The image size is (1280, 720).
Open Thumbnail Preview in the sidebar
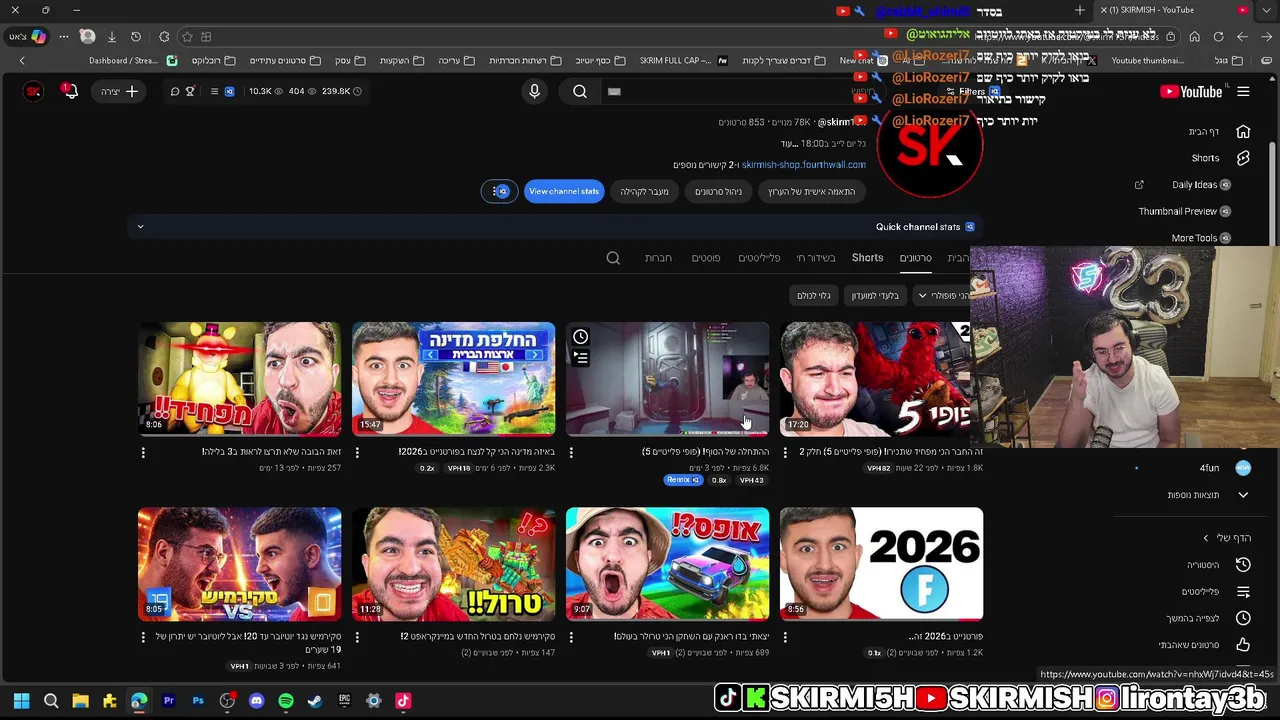click(x=1185, y=211)
